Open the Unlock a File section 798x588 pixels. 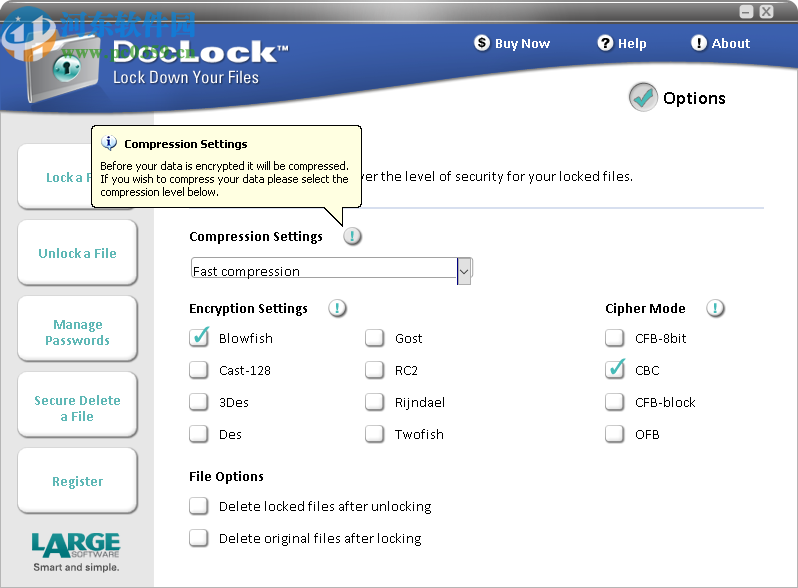click(77, 253)
